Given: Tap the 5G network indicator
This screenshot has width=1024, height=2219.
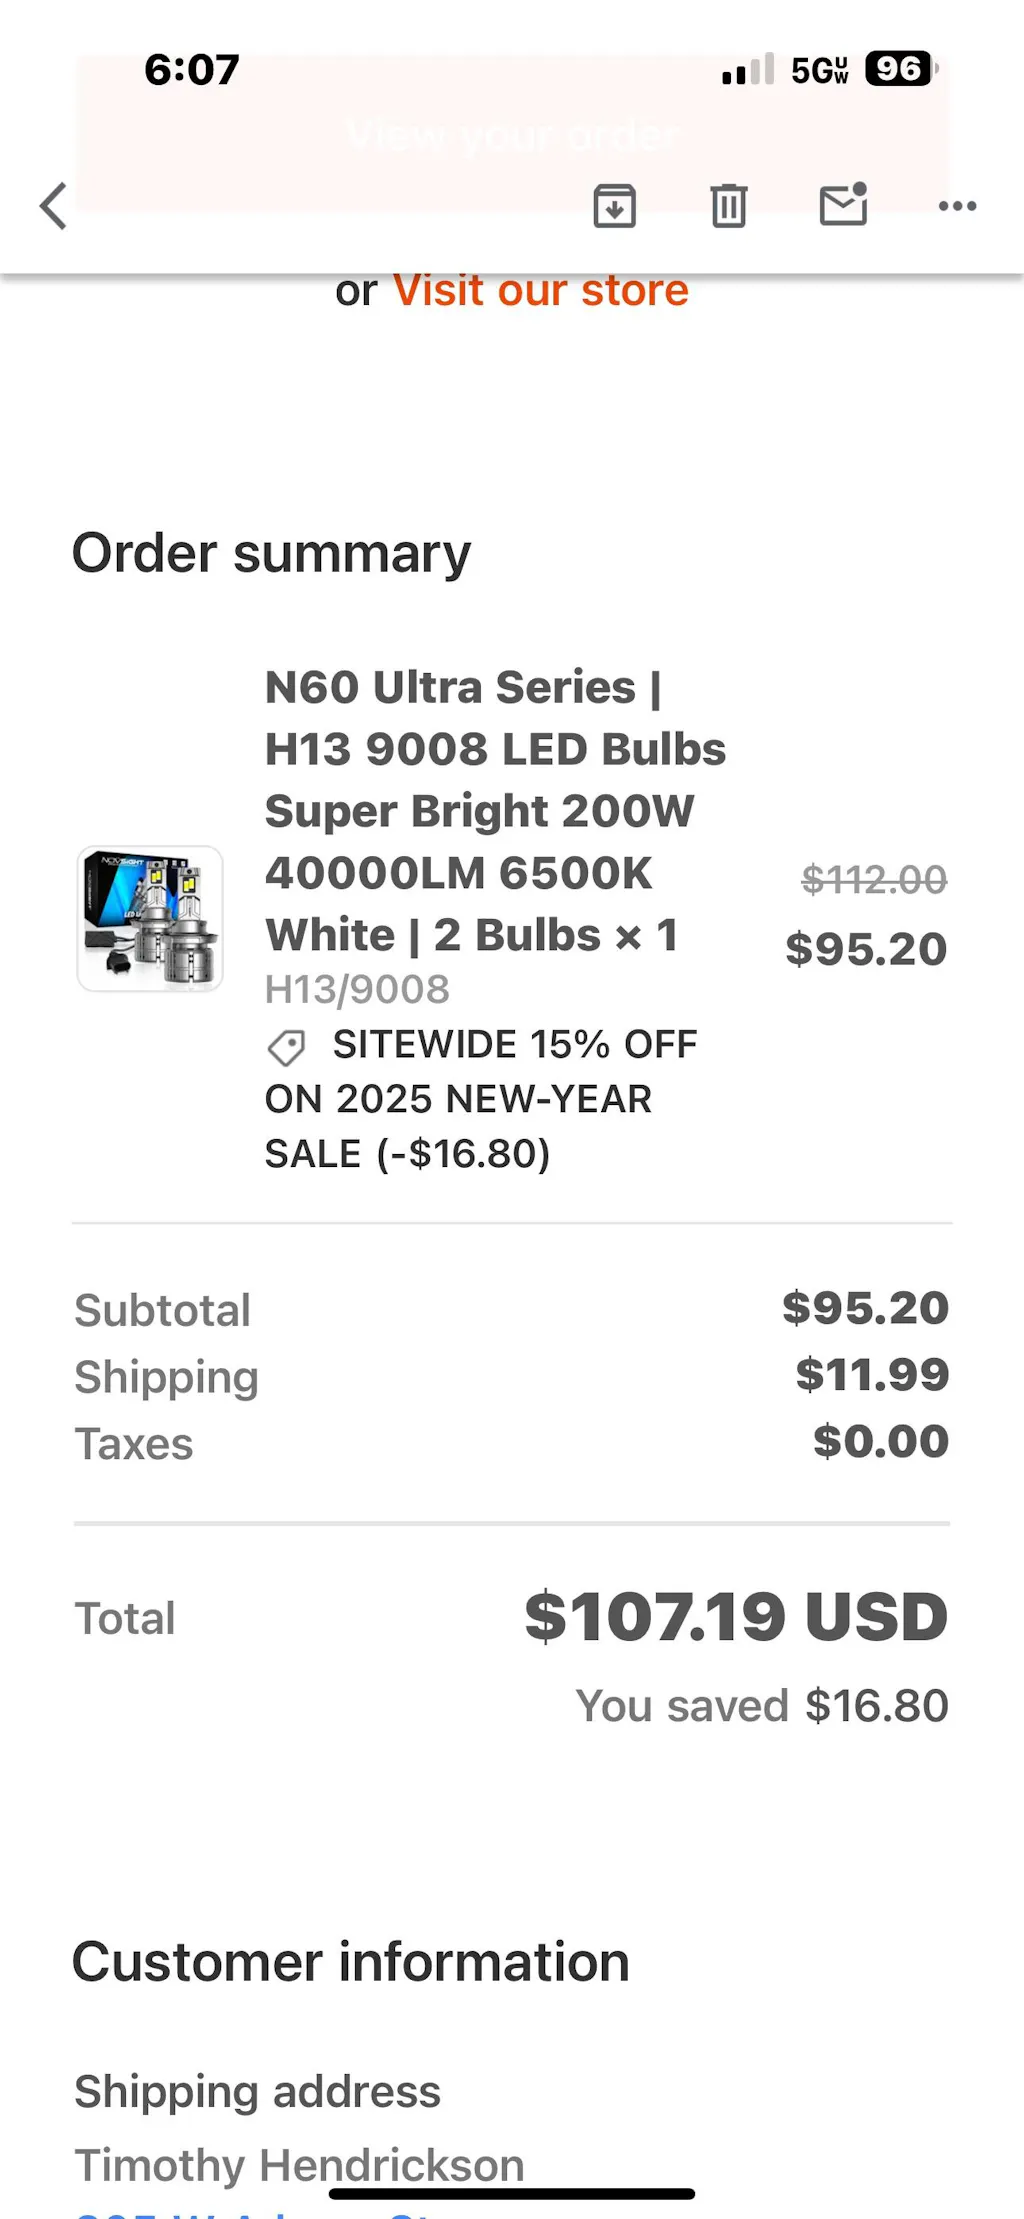Looking at the screenshot, I should click(819, 70).
